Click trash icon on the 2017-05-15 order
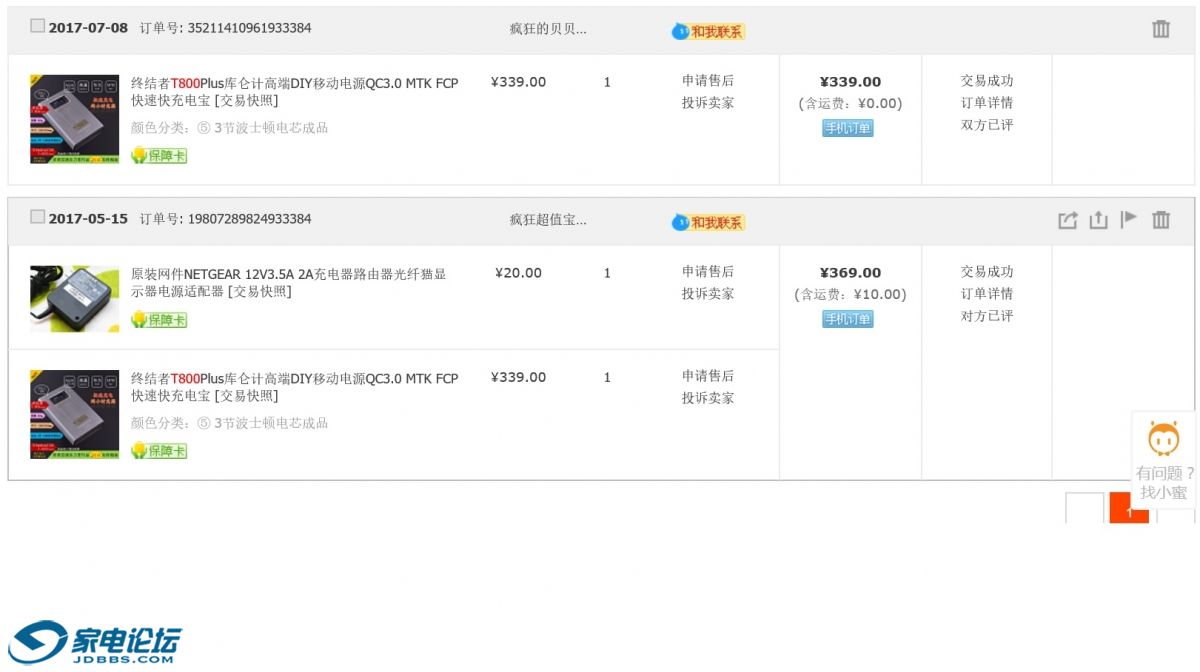The image size is (1200, 672). tap(1160, 220)
